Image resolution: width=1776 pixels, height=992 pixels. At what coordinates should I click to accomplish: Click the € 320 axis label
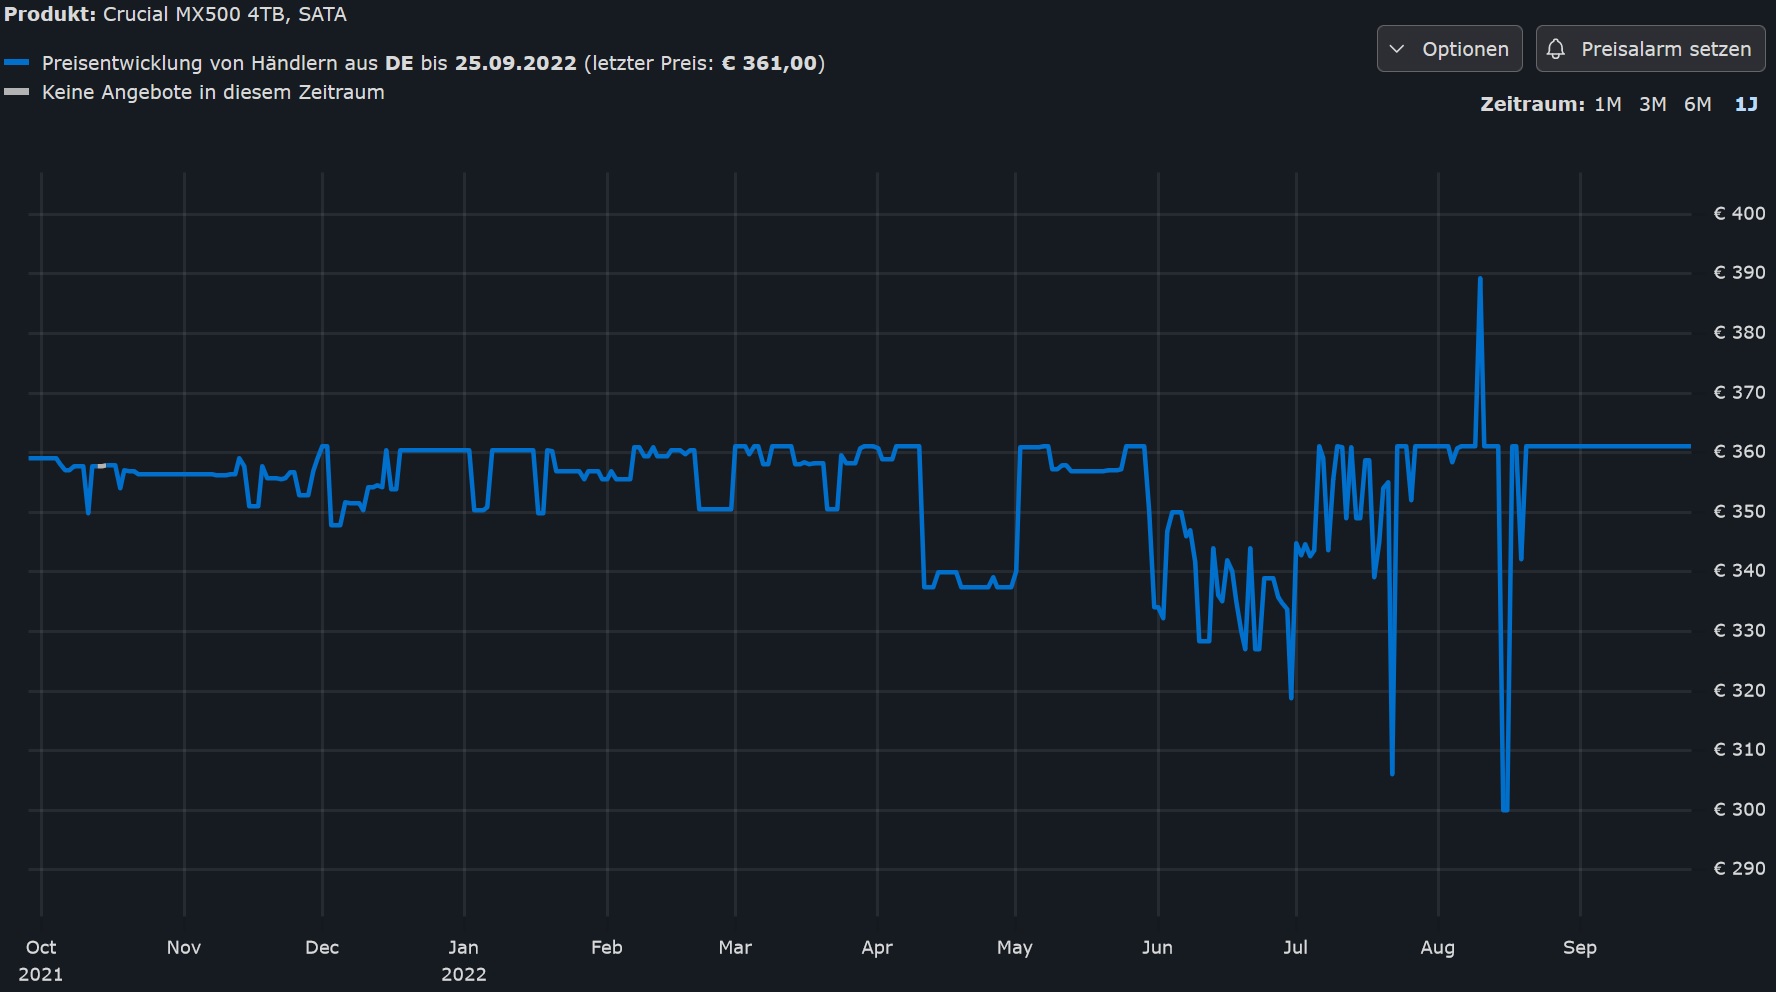tap(1739, 690)
